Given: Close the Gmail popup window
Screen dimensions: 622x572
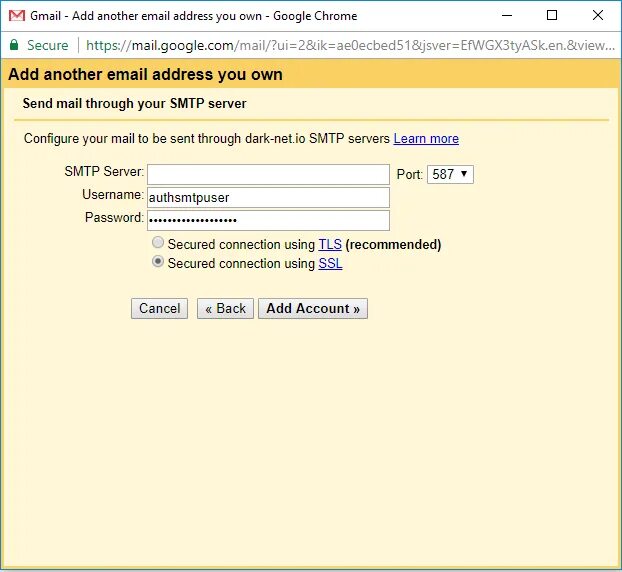Looking at the screenshot, I should (x=598, y=15).
